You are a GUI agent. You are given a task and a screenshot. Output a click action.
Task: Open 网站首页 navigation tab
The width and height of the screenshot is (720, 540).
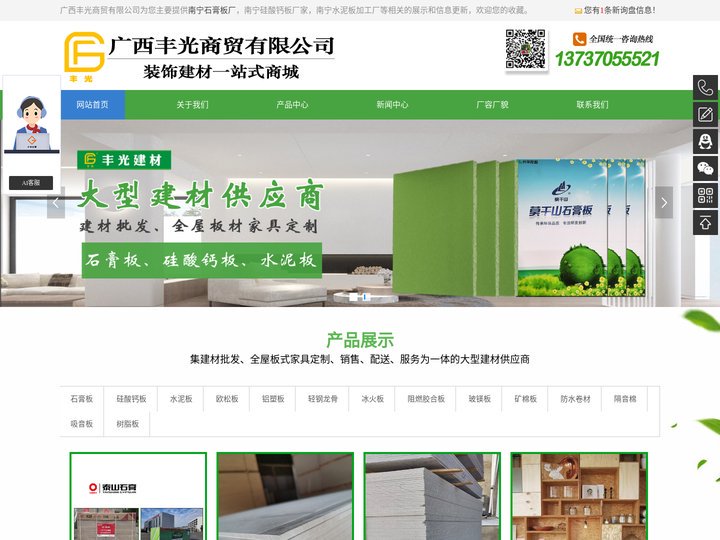pos(93,105)
